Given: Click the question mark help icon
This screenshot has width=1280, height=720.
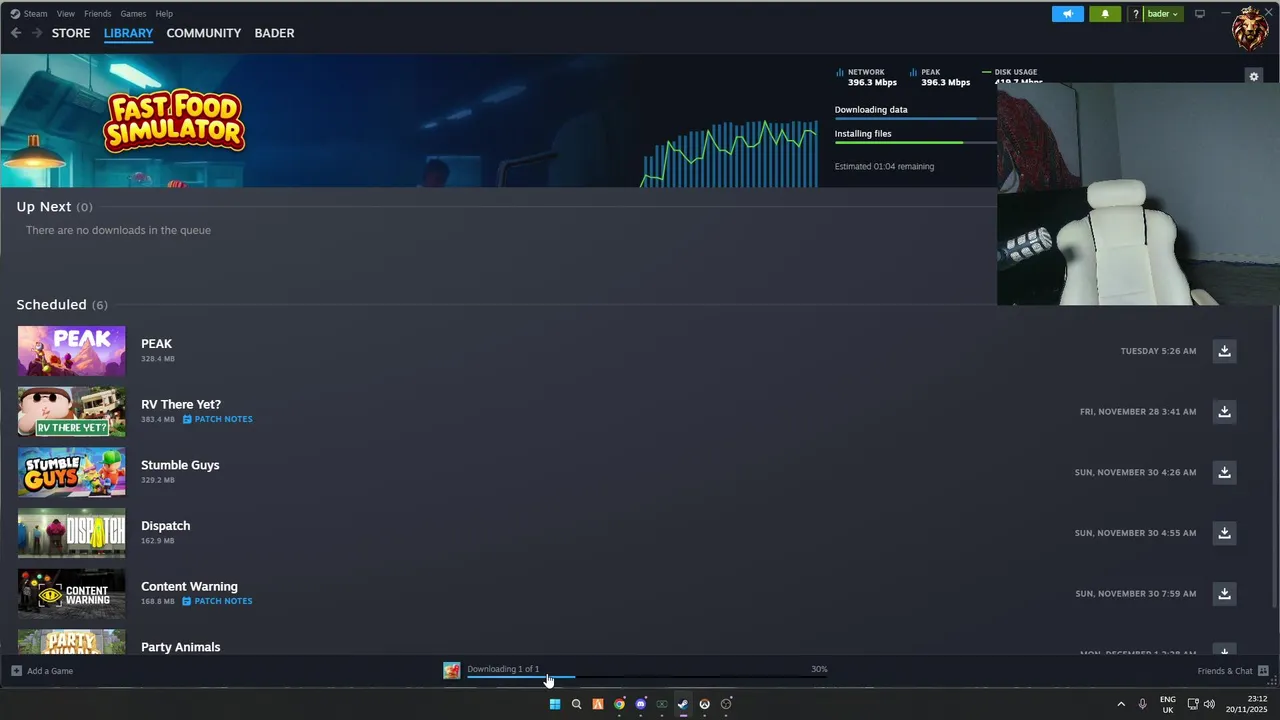Looking at the screenshot, I should 1136,14.
